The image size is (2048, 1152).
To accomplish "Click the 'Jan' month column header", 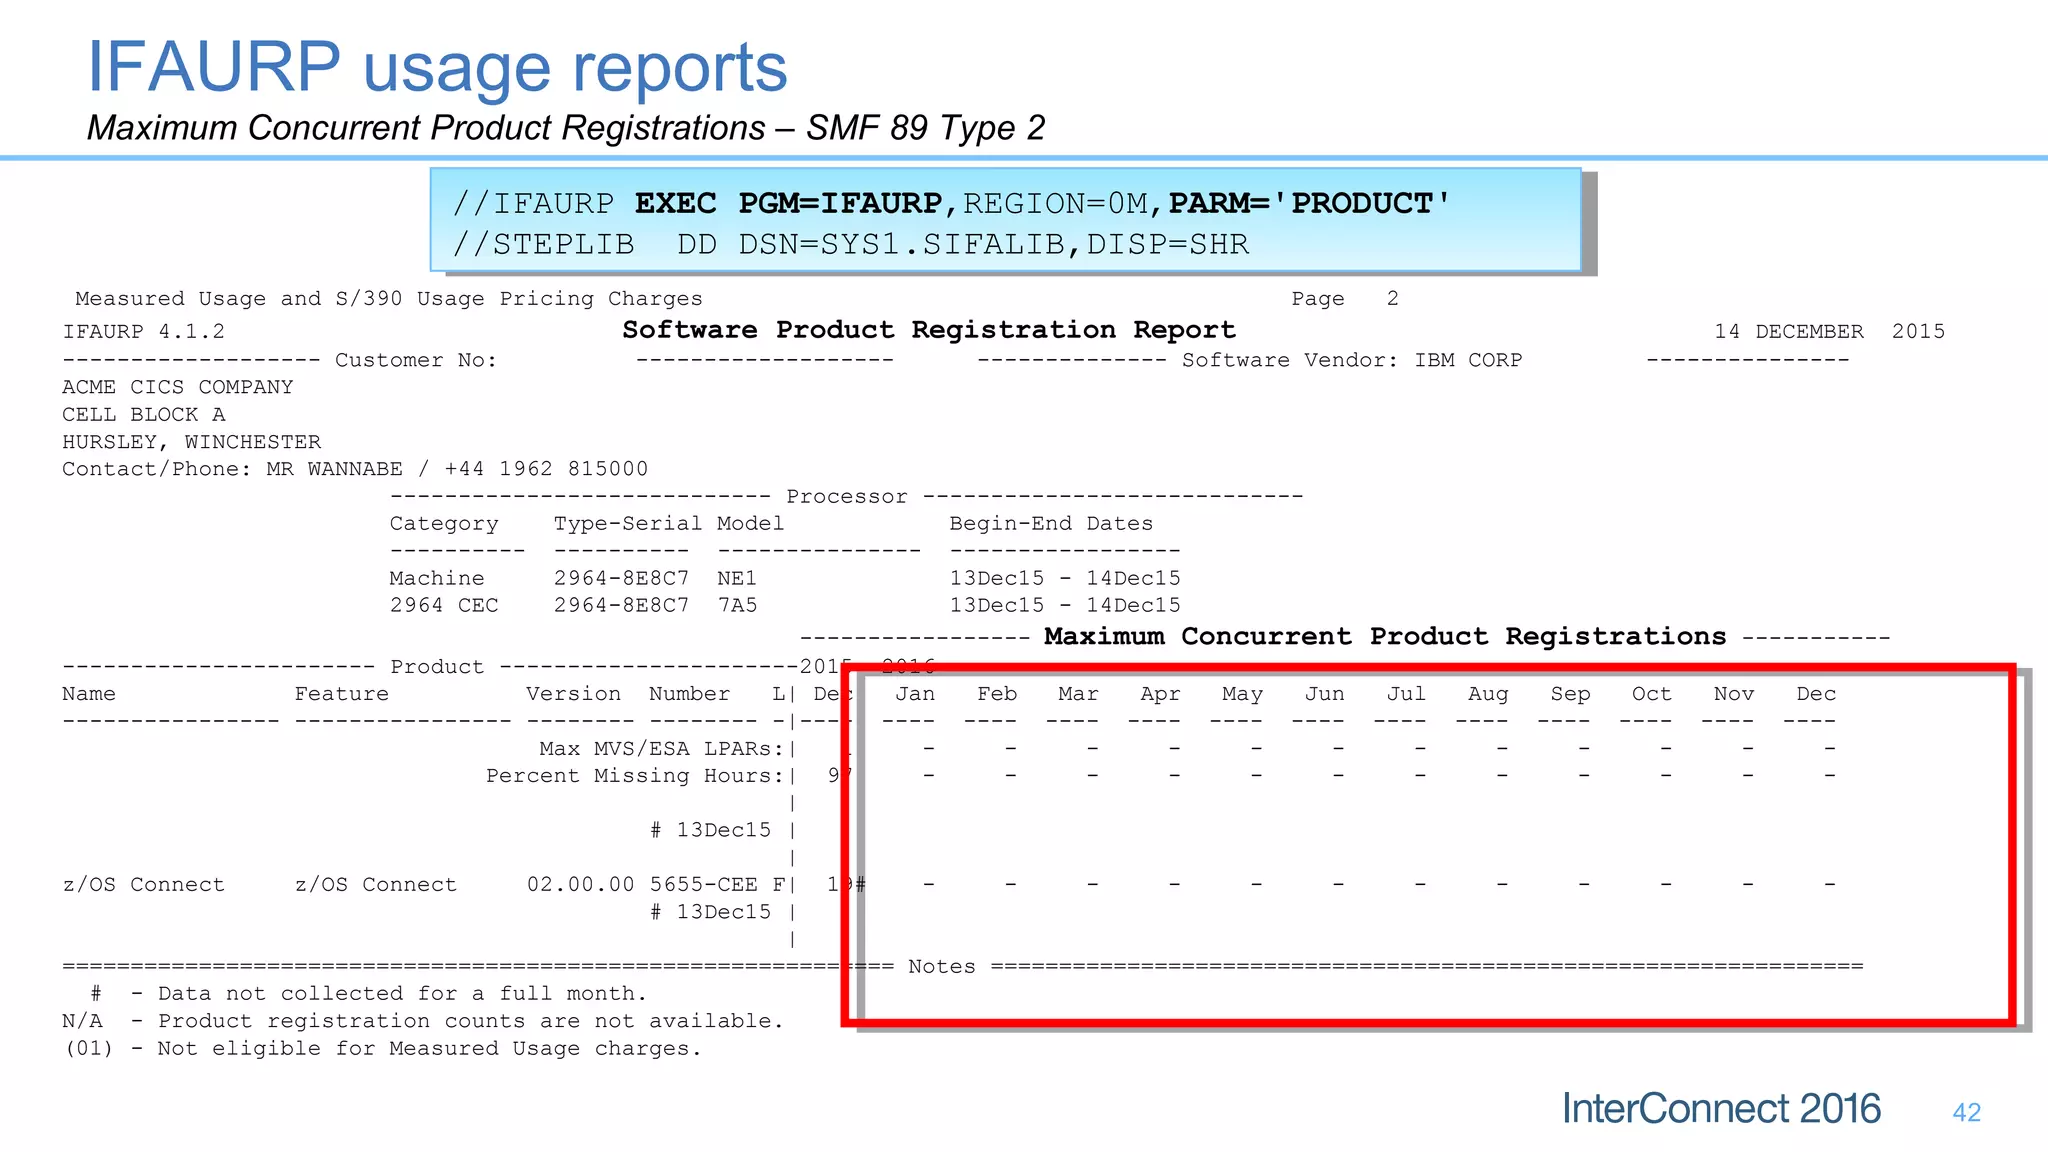I will [x=915, y=693].
